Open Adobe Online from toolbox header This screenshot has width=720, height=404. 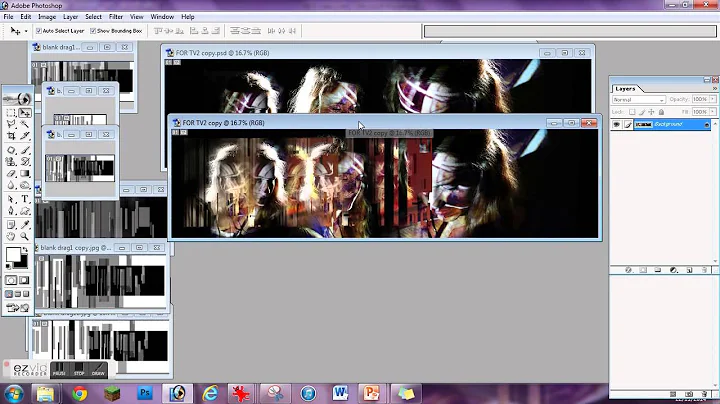click(x=18, y=98)
